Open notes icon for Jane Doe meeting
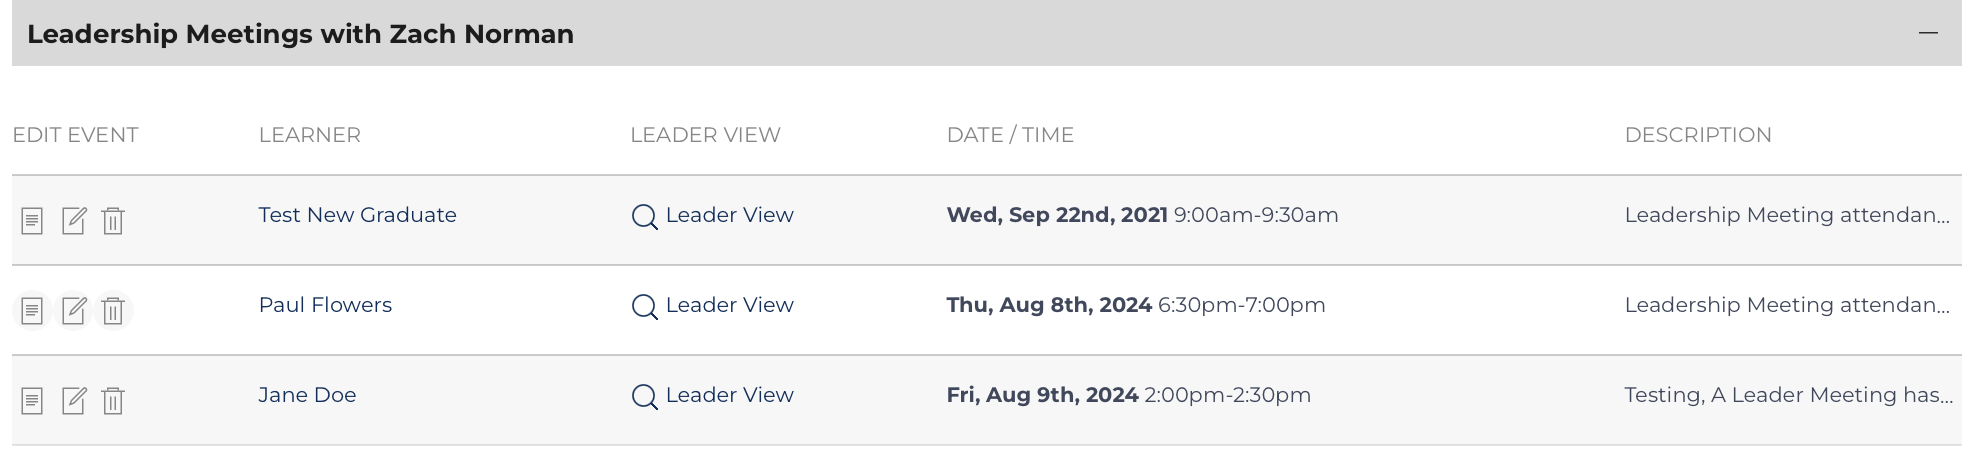The height and width of the screenshot is (464, 1972). (32, 400)
